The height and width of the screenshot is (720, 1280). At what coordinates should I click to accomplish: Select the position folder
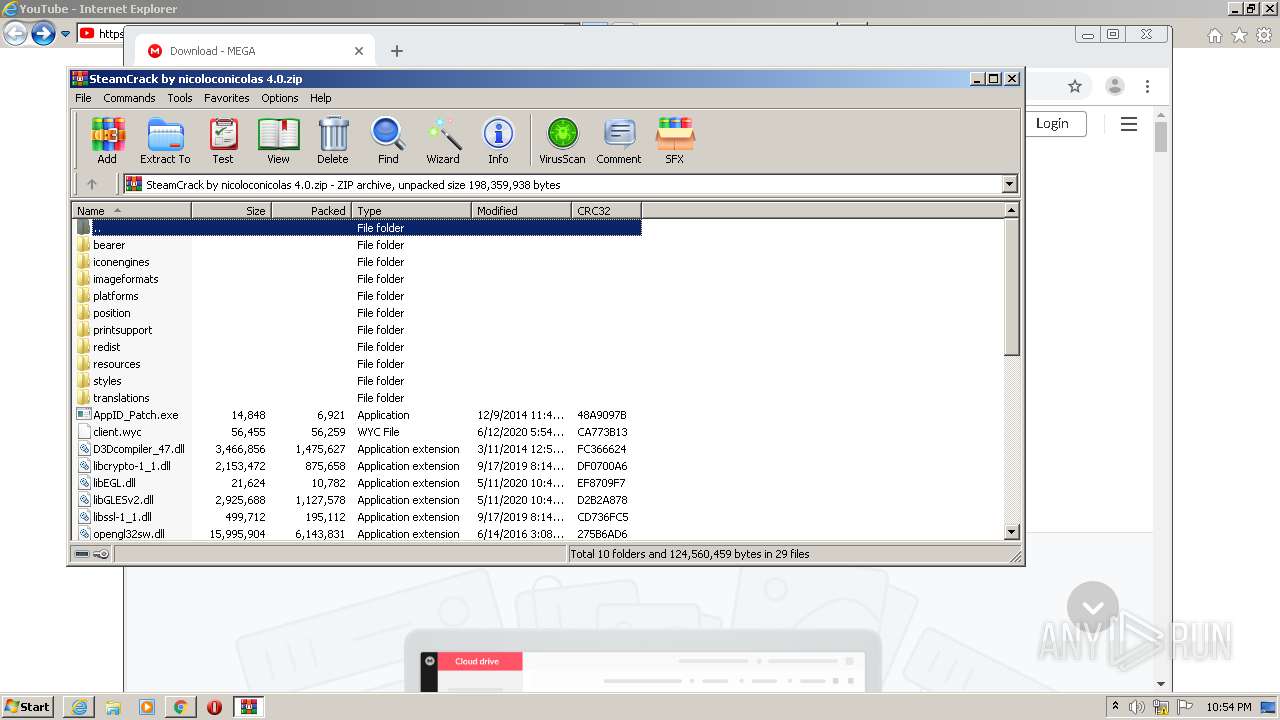click(x=111, y=313)
